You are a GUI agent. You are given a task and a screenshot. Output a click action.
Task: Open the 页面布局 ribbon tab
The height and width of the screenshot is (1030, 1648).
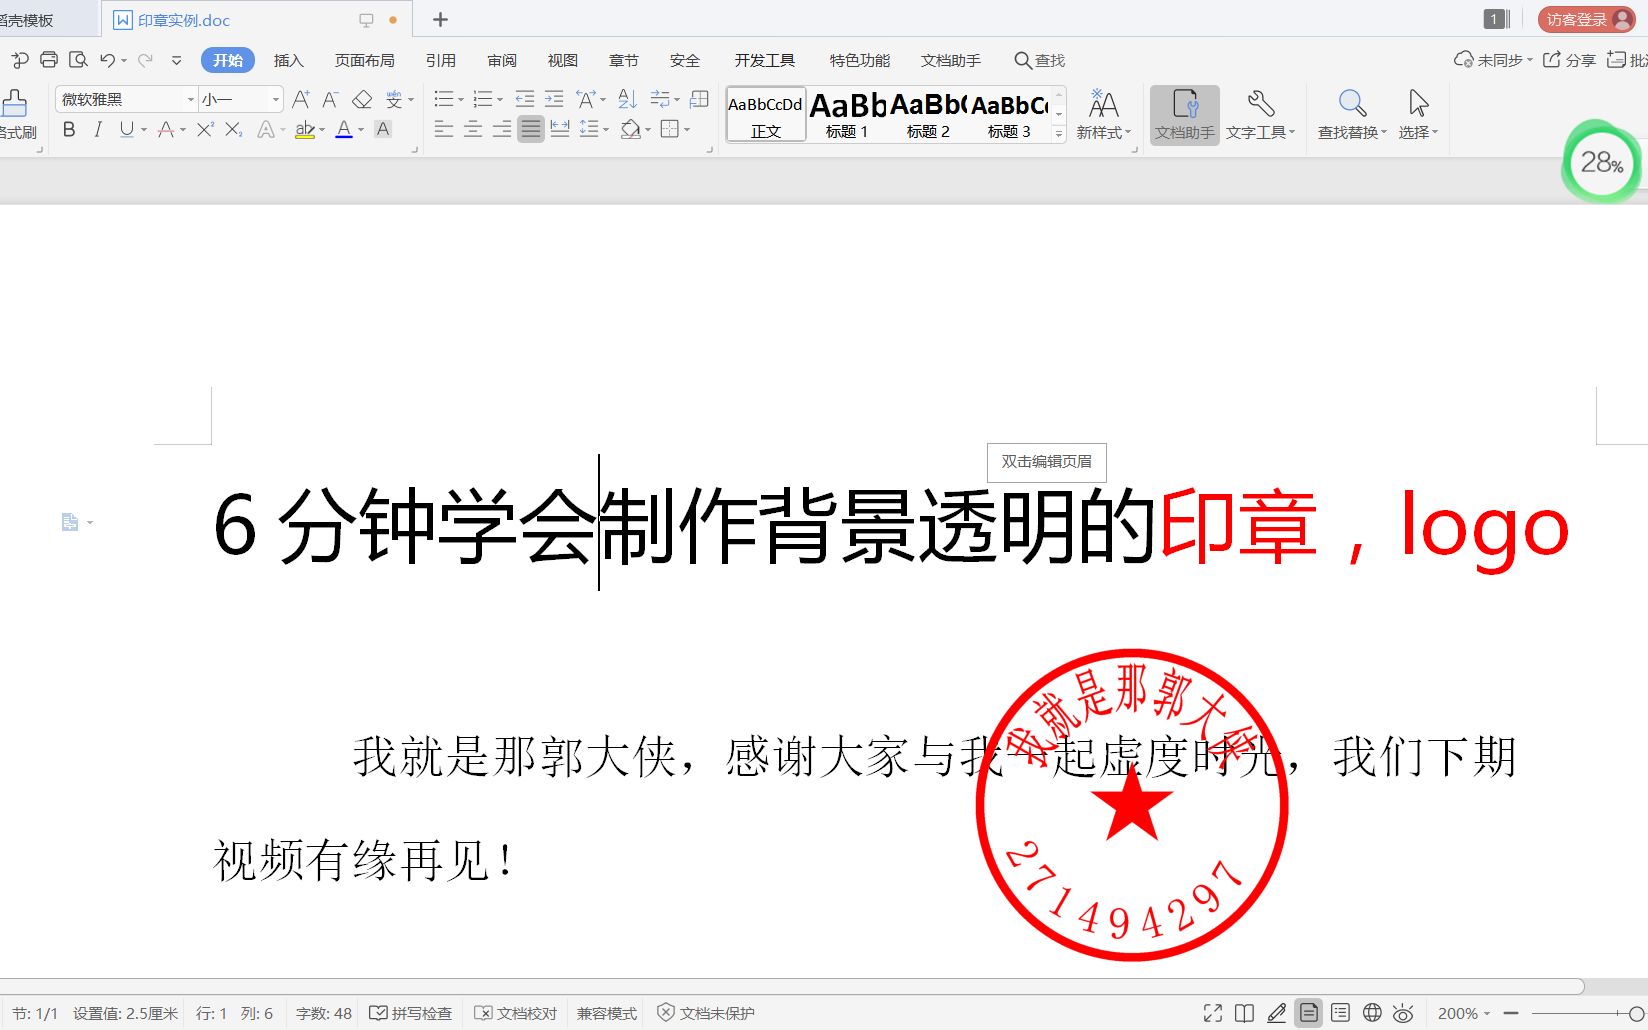(363, 60)
